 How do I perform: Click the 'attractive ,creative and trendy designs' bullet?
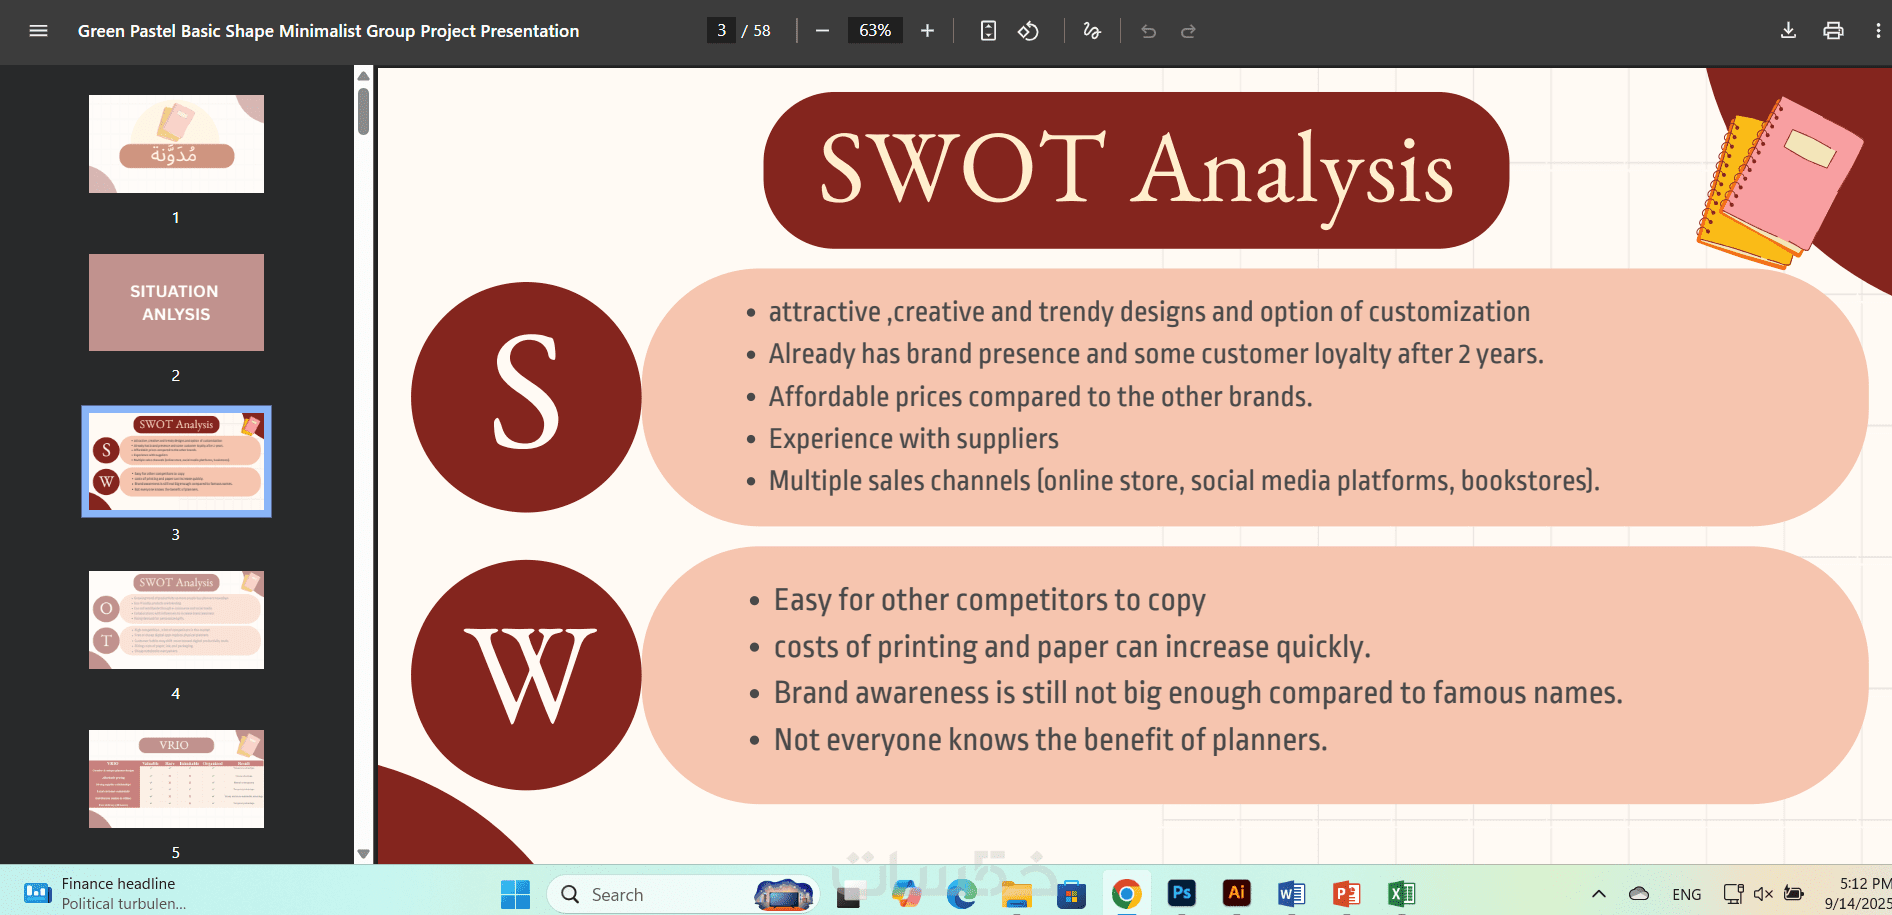pyautogui.click(x=1149, y=312)
